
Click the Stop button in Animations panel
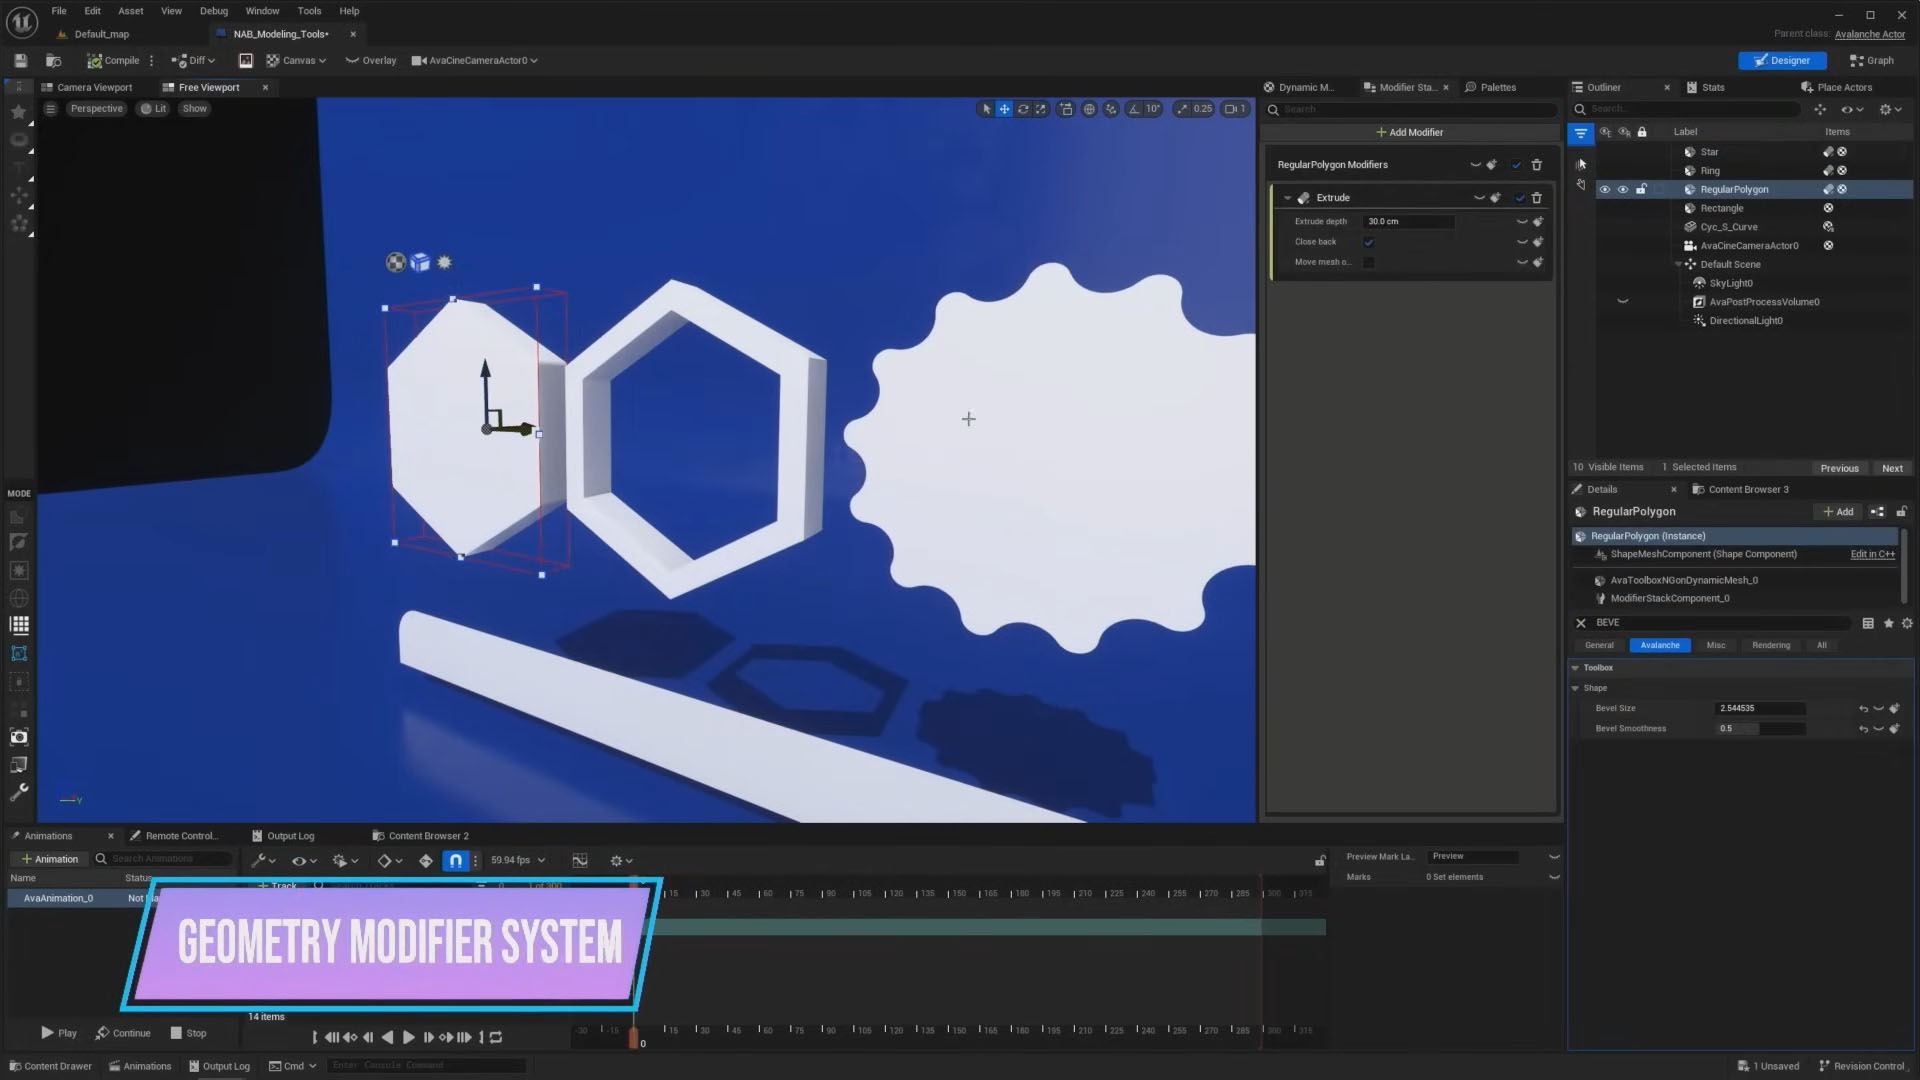click(x=188, y=1033)
